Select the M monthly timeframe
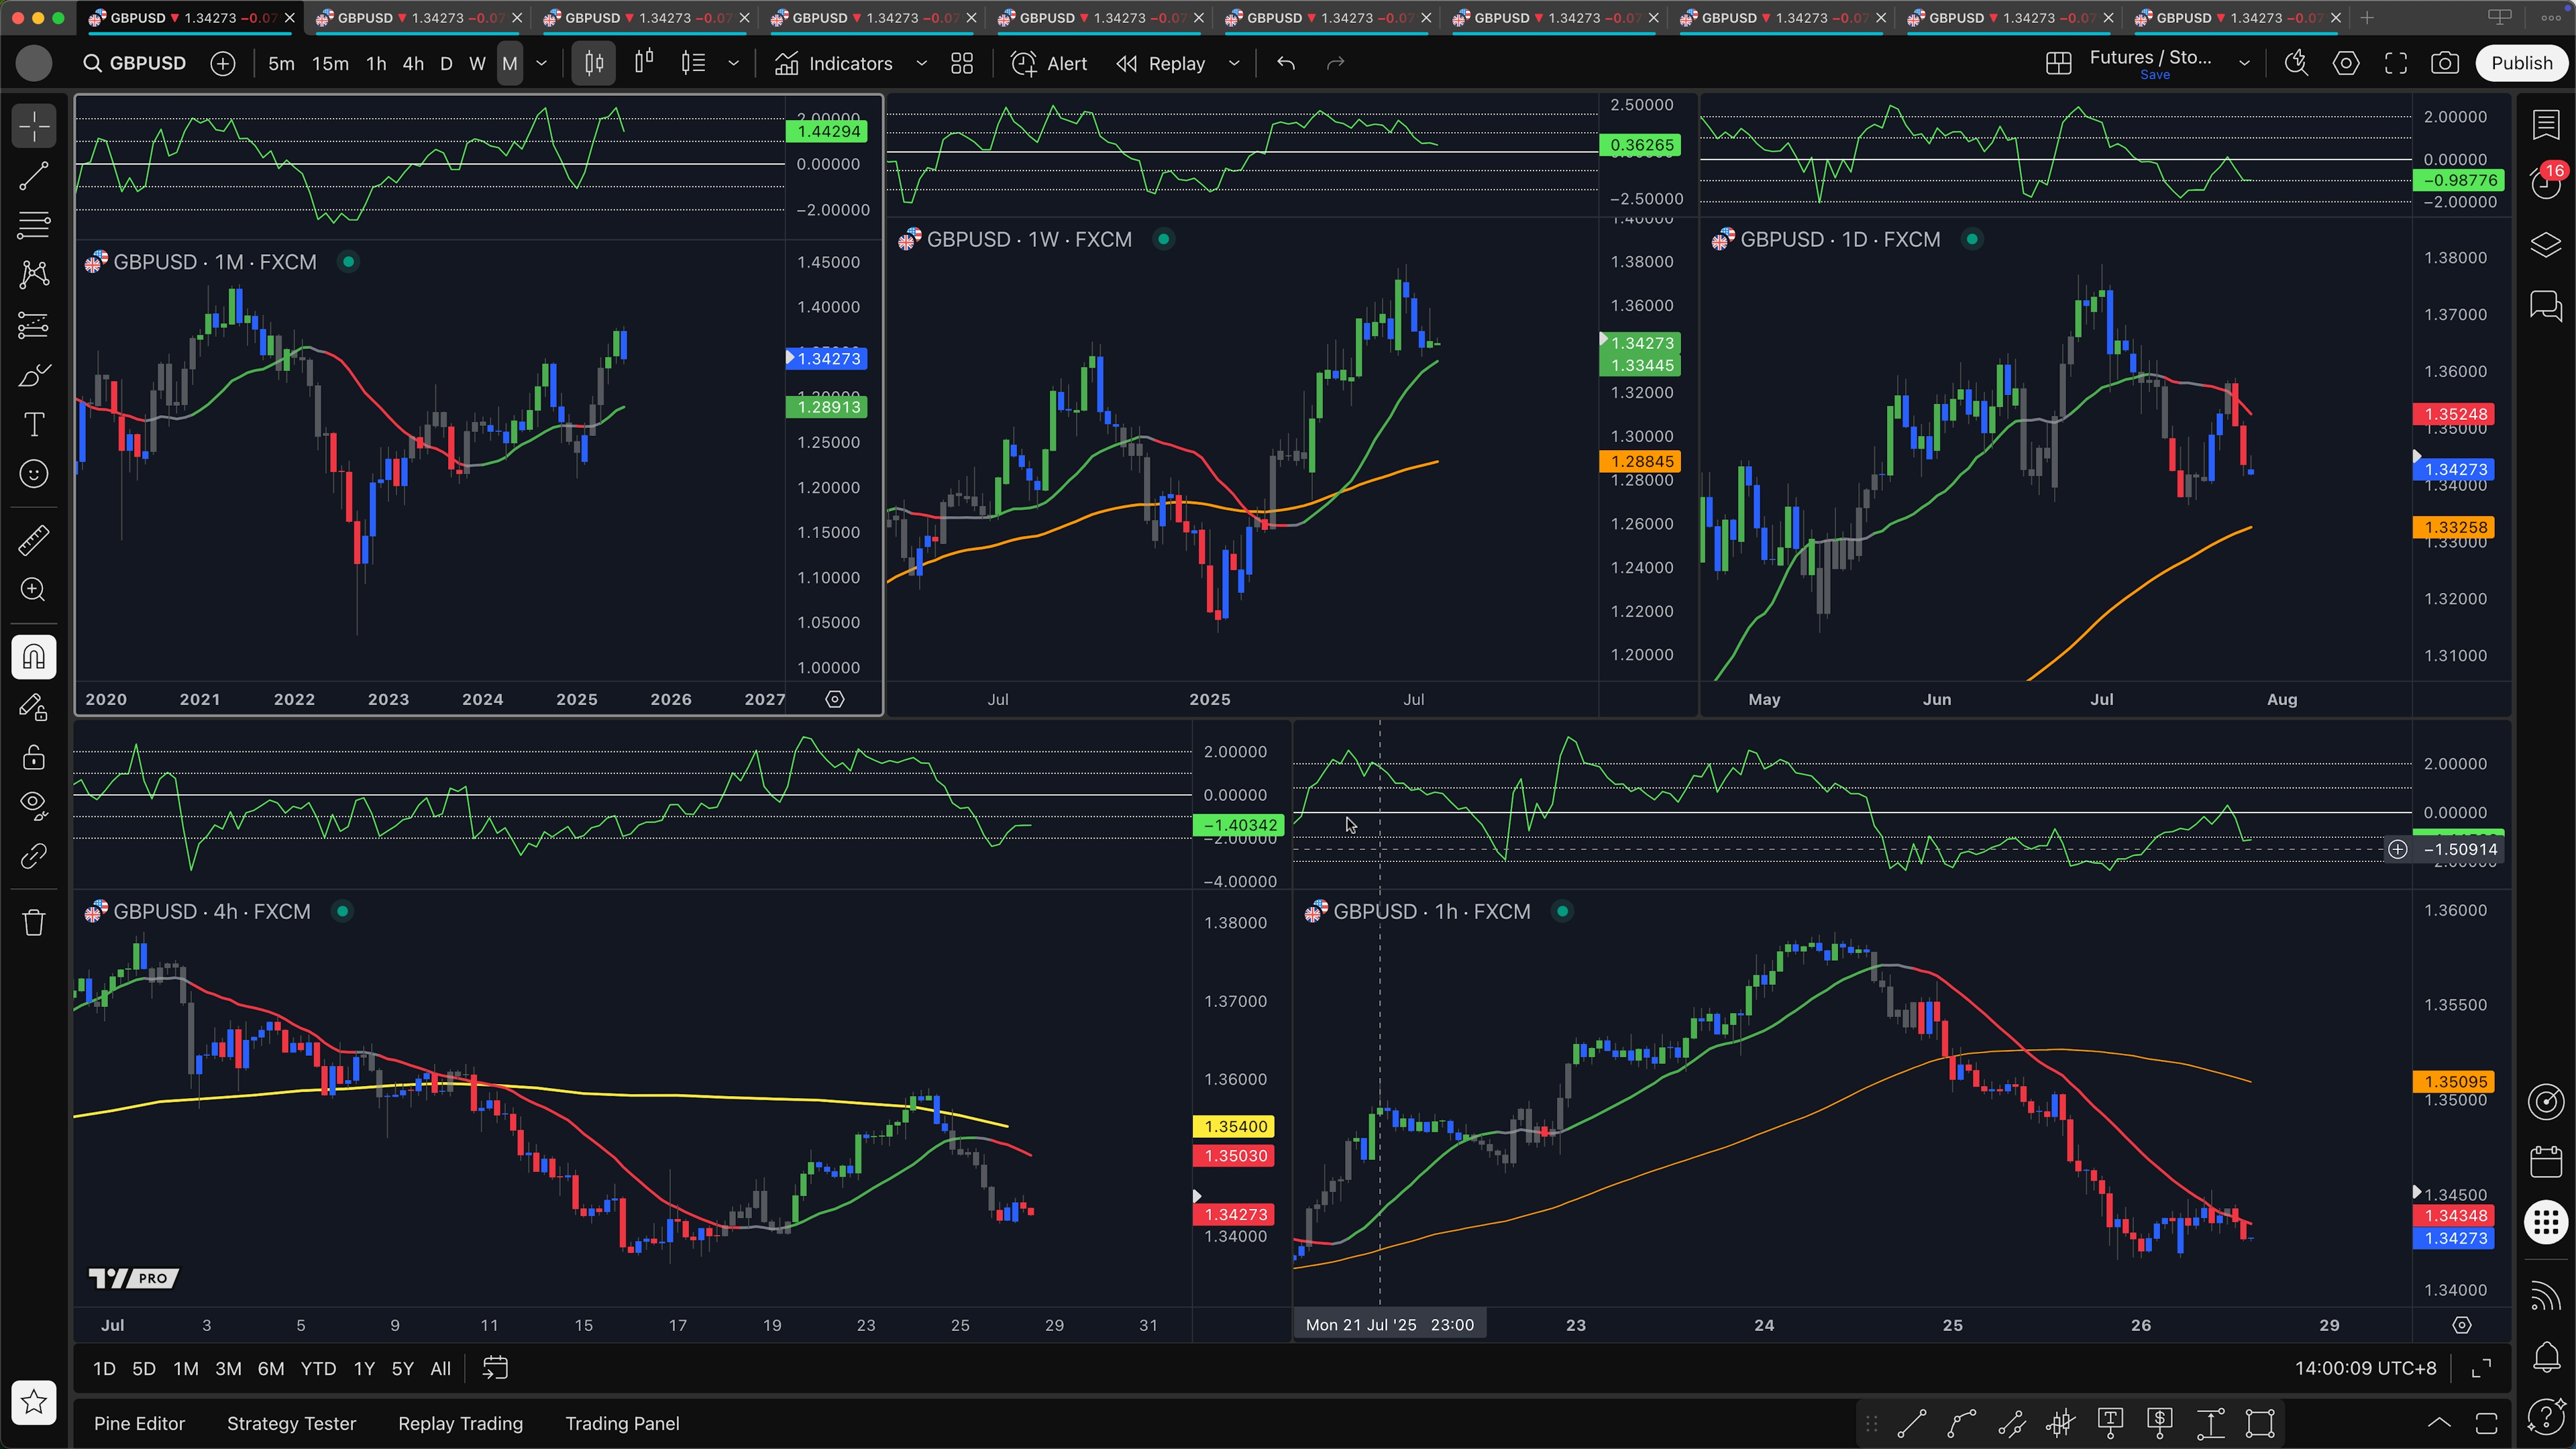Viewport: 2576px width, 1449px height. click(510, 63)
